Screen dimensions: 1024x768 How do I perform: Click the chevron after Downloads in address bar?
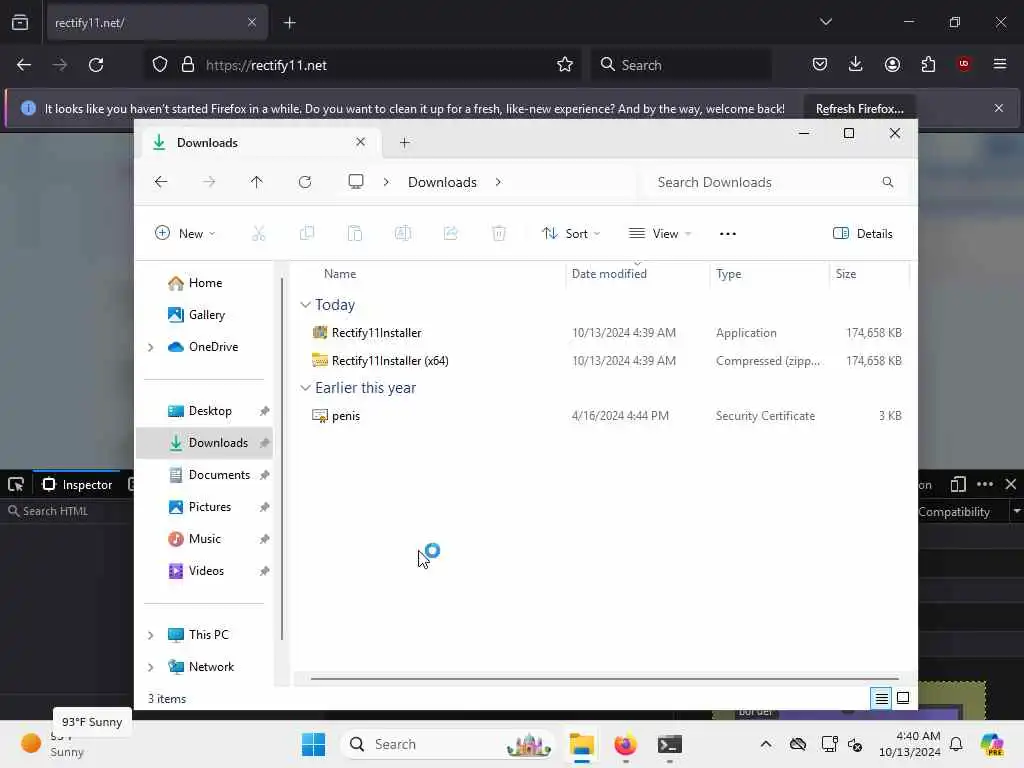pyautogui.click(x=498, y=182)
